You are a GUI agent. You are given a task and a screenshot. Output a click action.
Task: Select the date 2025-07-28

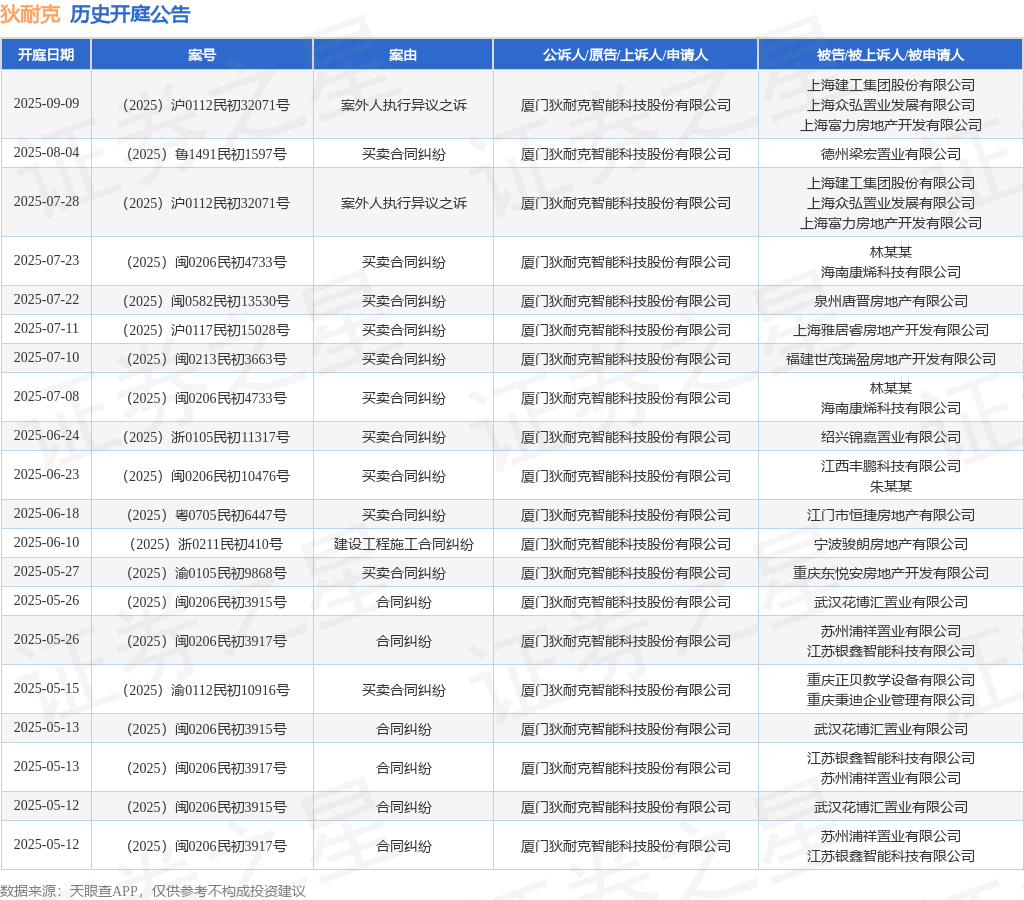click(46, 201)
